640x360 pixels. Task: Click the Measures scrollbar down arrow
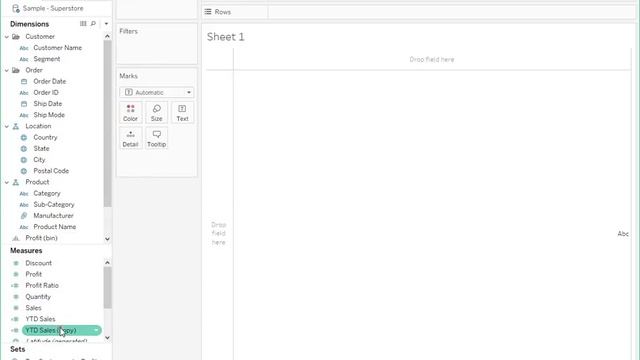coord(107,338)
